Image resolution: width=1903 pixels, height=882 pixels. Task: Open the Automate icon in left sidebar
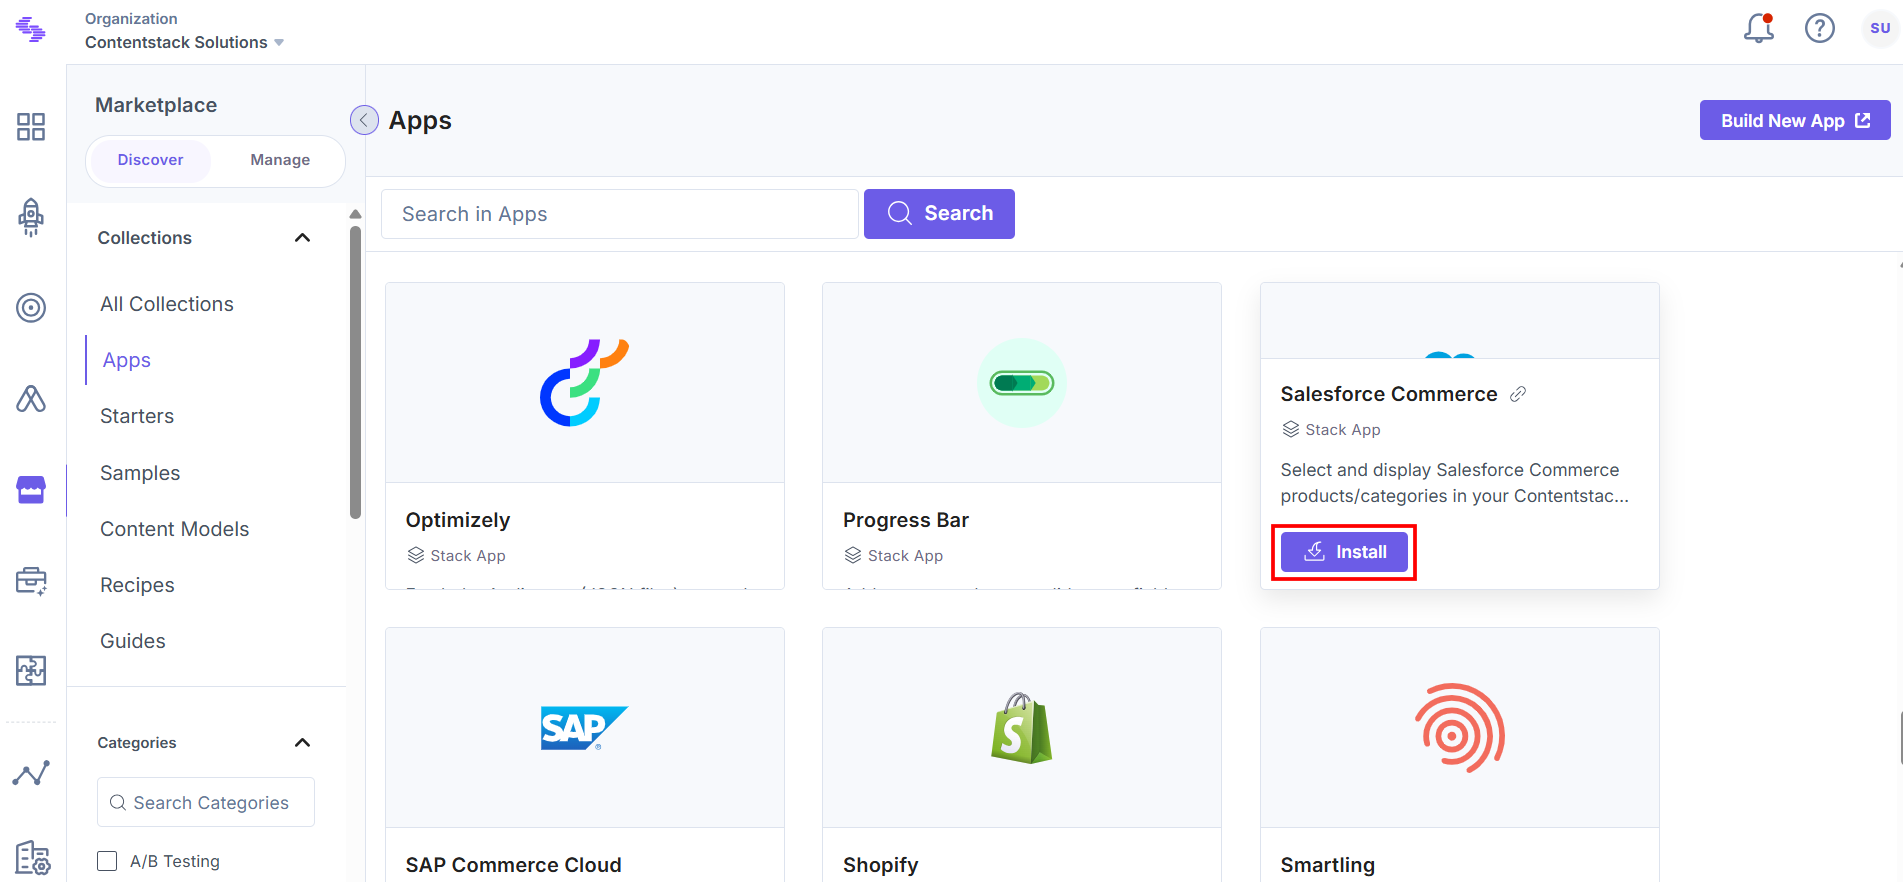tap(31, 399)
